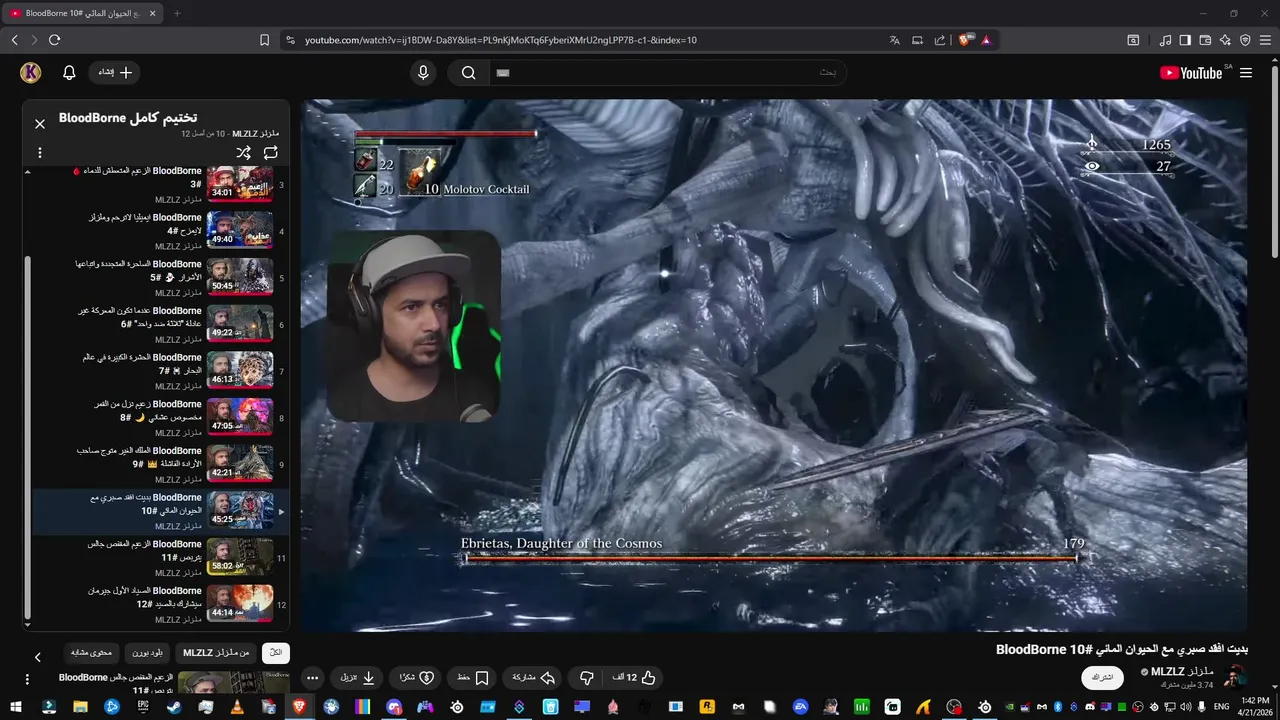Dislike the video with thumbs down

[x=587, y=678]
